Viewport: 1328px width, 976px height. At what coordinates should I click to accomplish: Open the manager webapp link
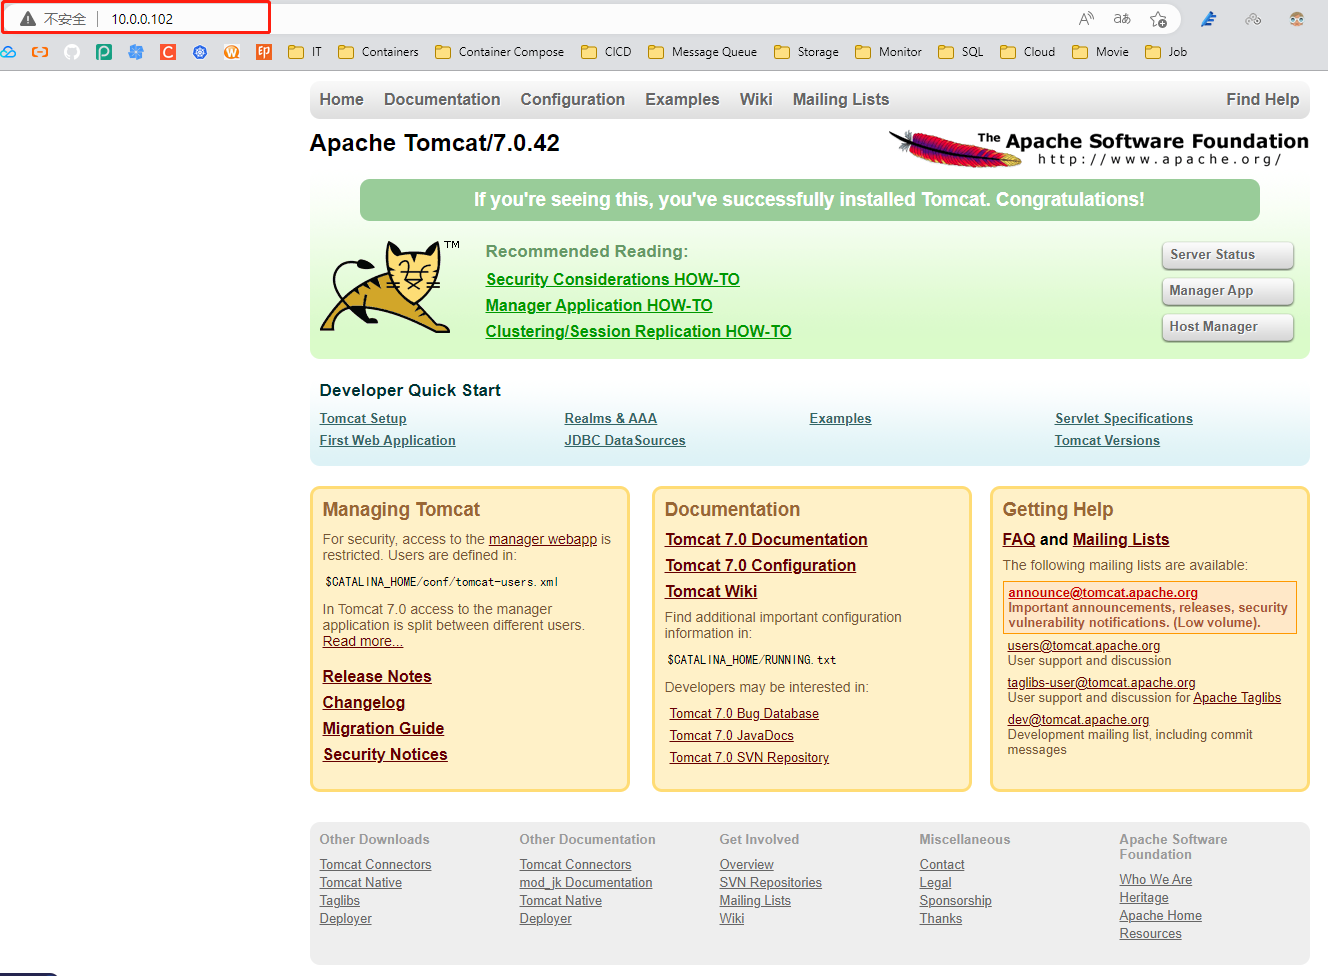tap(543, 539)
